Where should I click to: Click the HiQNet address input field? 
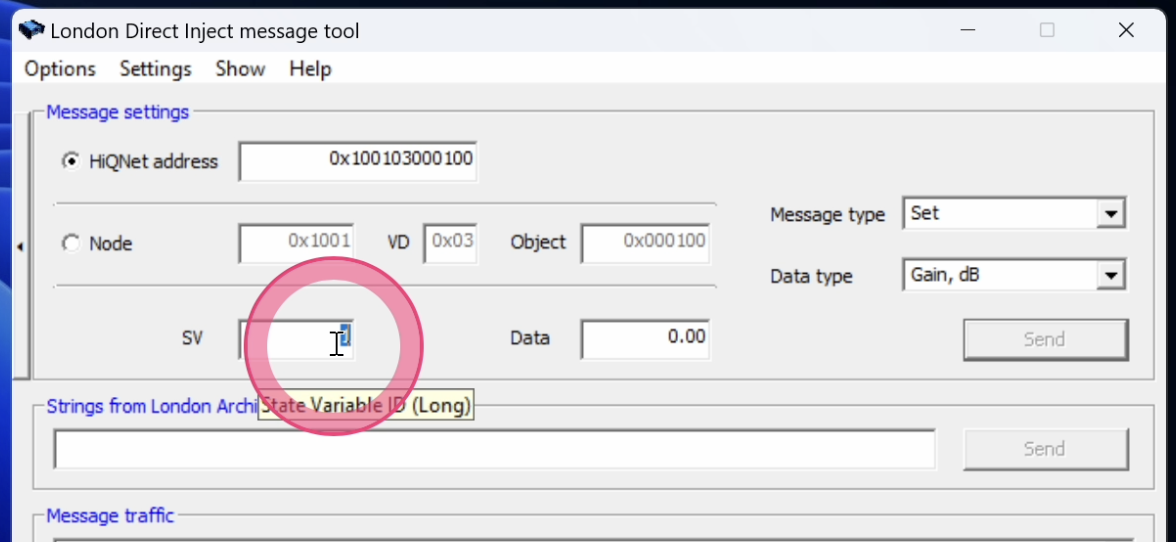click(x=357, y=160)
